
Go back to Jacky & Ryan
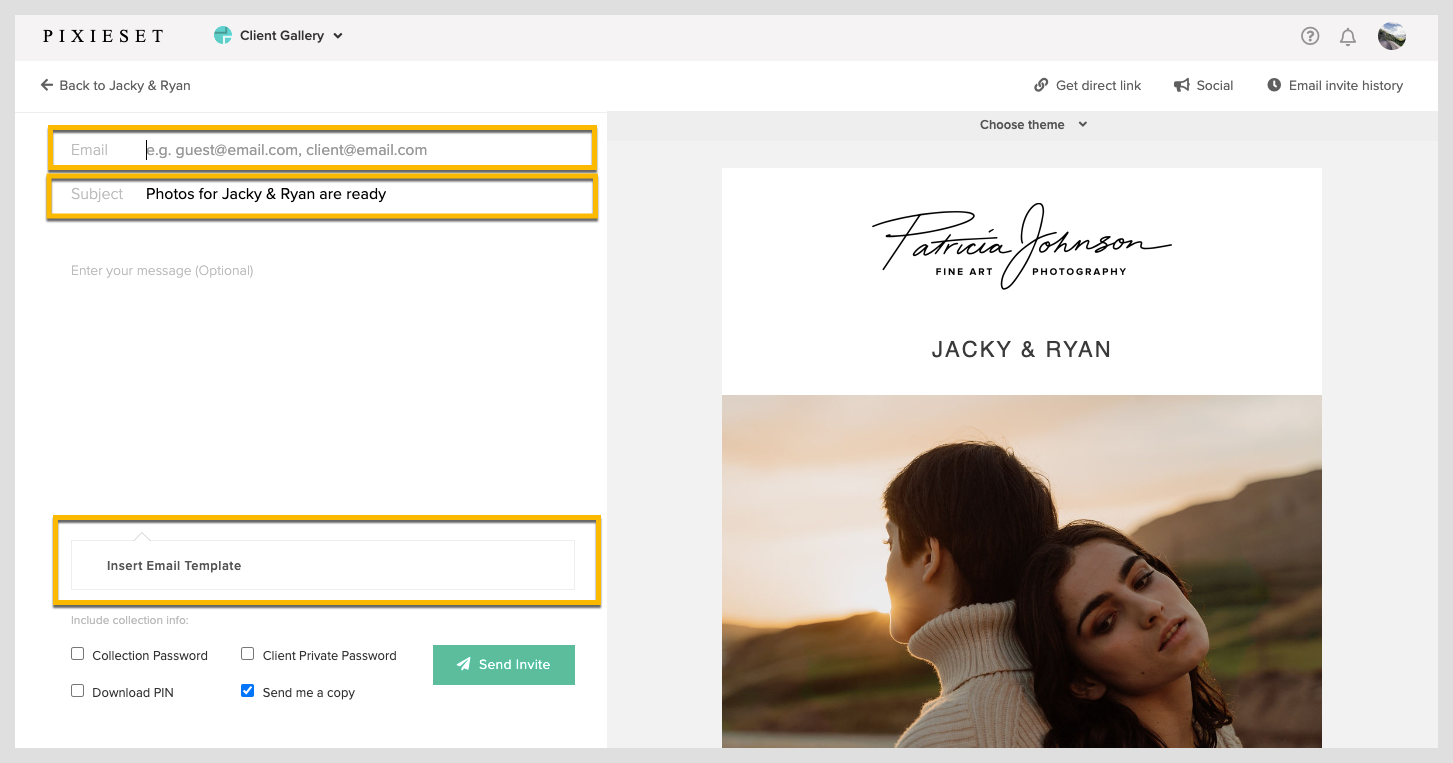(115, 85)
